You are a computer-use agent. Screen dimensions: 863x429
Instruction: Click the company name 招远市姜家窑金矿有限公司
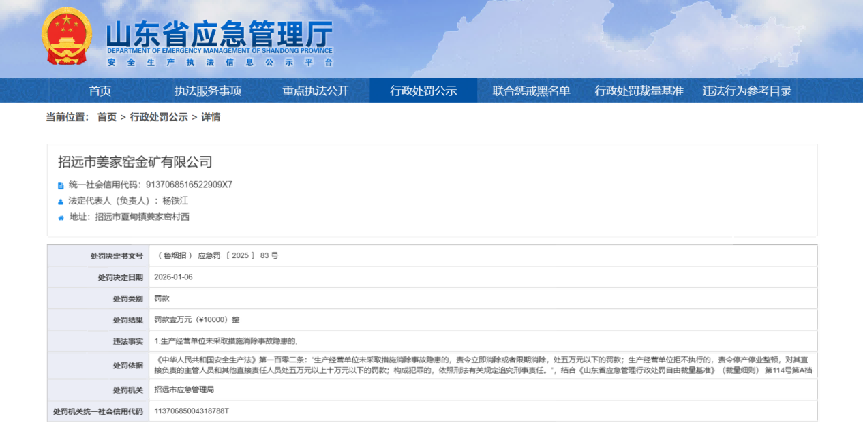point(135,161)
